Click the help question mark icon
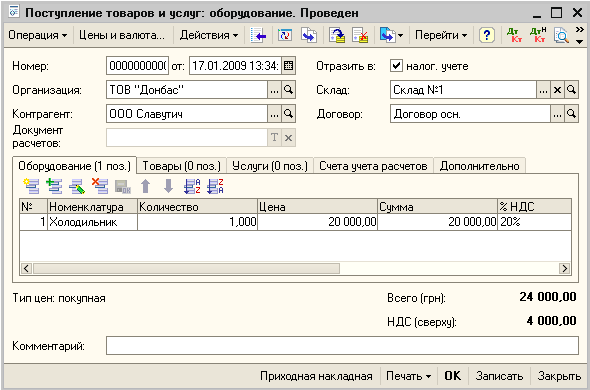Image resolution: width=590 pixels, height=390 pixels. [x=487, y=35]
